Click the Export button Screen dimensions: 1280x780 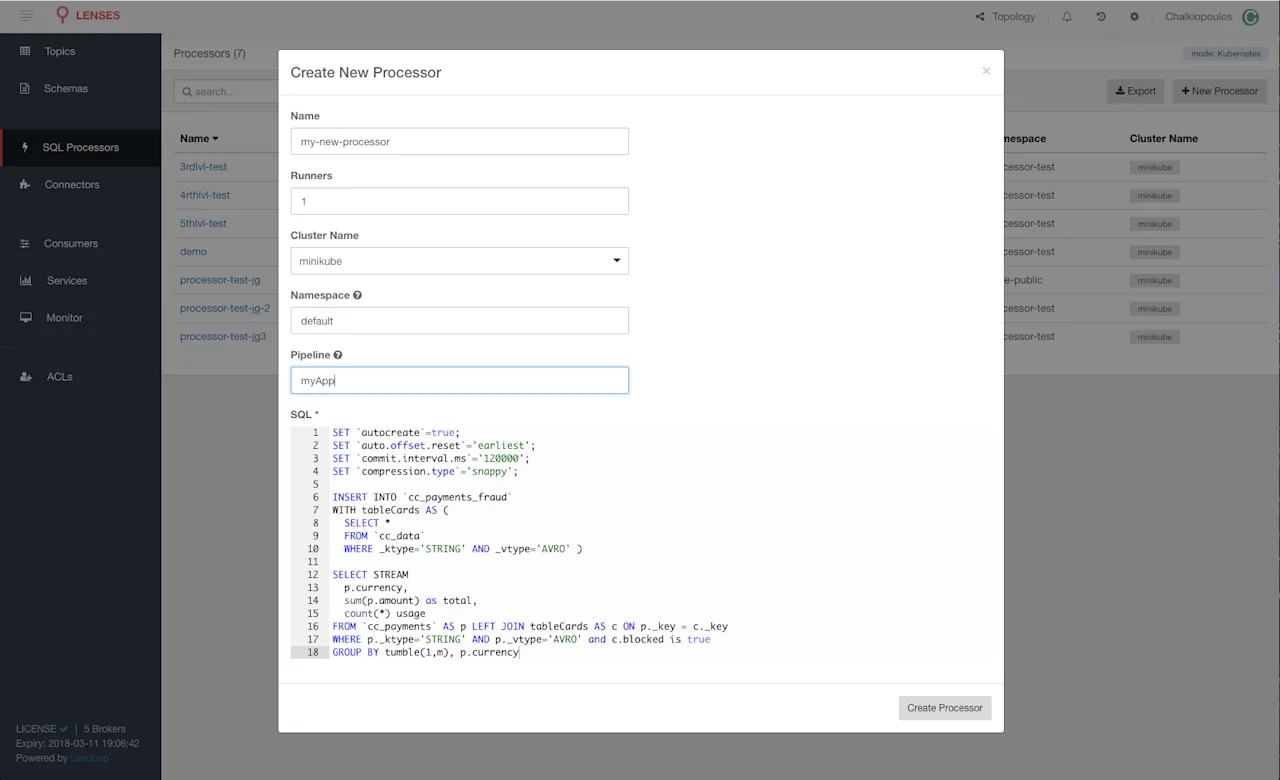(x=1135, y=90)
